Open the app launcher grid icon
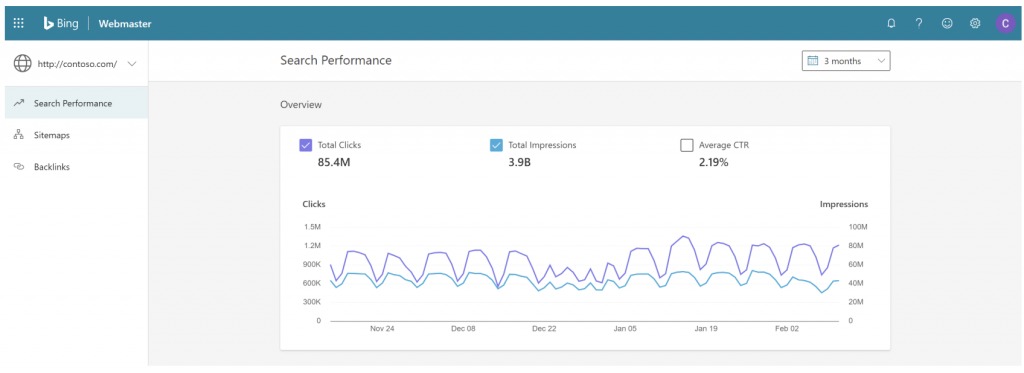The width and height of the screenshot is (1024, 373). click(x=18, y=24)
